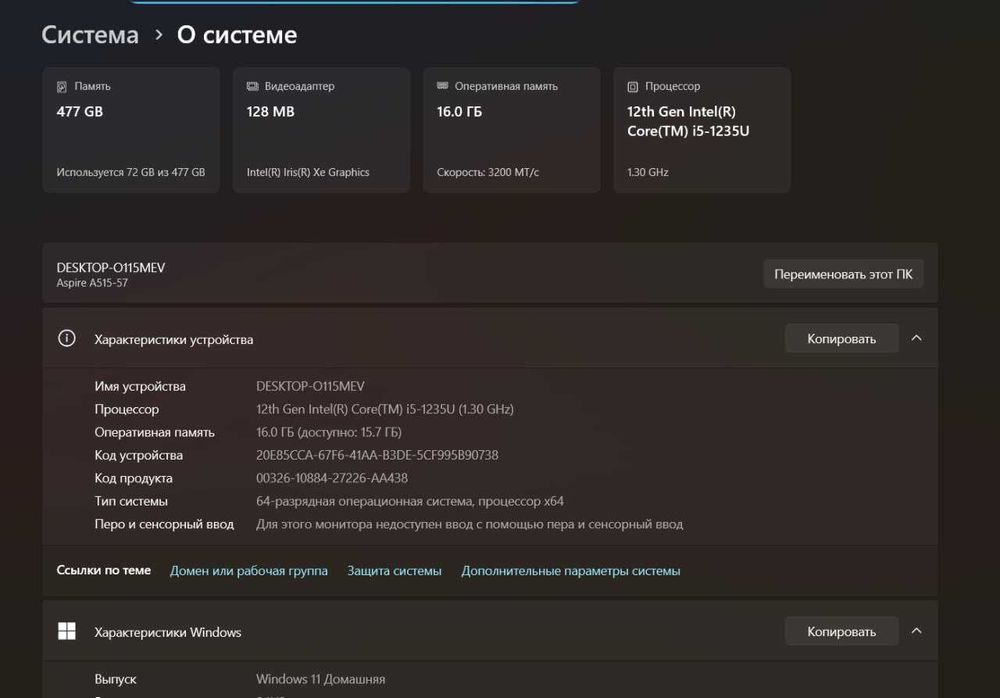
Task: Click the Выпуск Windows 11 Домашняя value
Action: (x=320, y=679)
